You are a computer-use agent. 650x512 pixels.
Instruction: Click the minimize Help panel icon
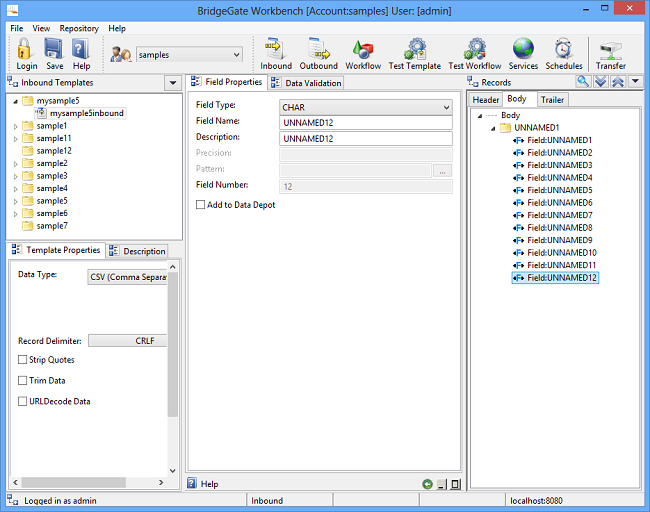coord(442,484)
